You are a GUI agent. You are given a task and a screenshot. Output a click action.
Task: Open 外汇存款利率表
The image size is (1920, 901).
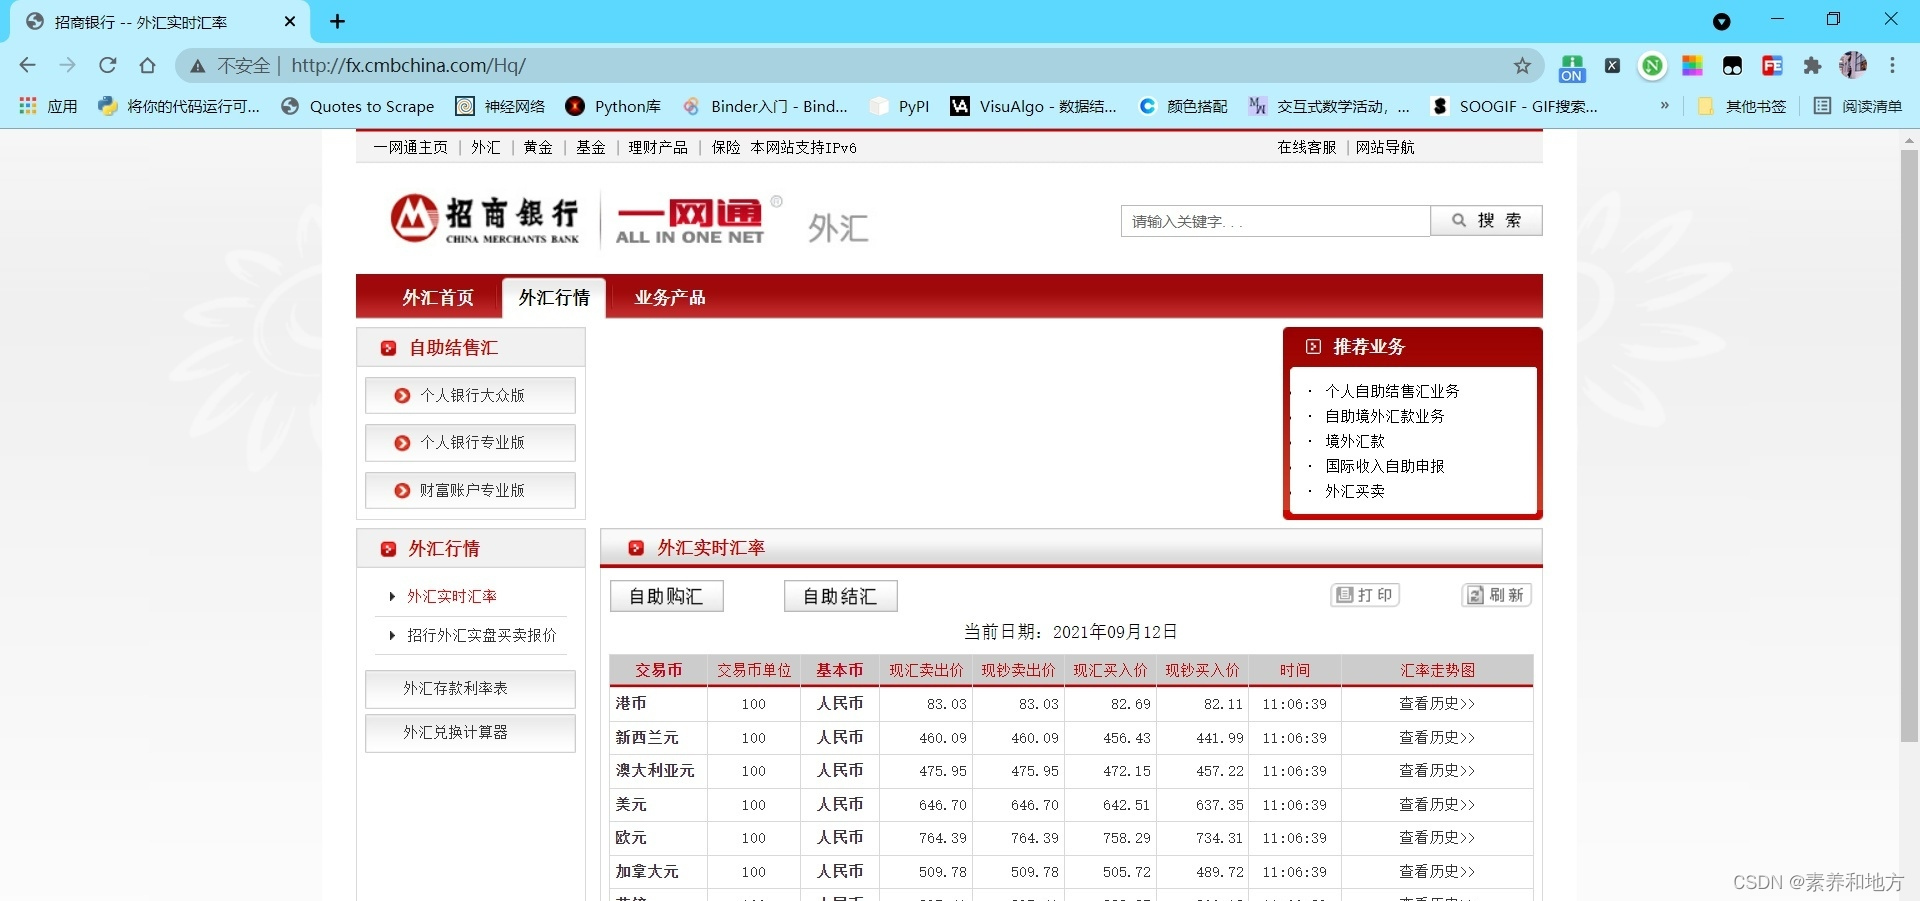[470, 689]
